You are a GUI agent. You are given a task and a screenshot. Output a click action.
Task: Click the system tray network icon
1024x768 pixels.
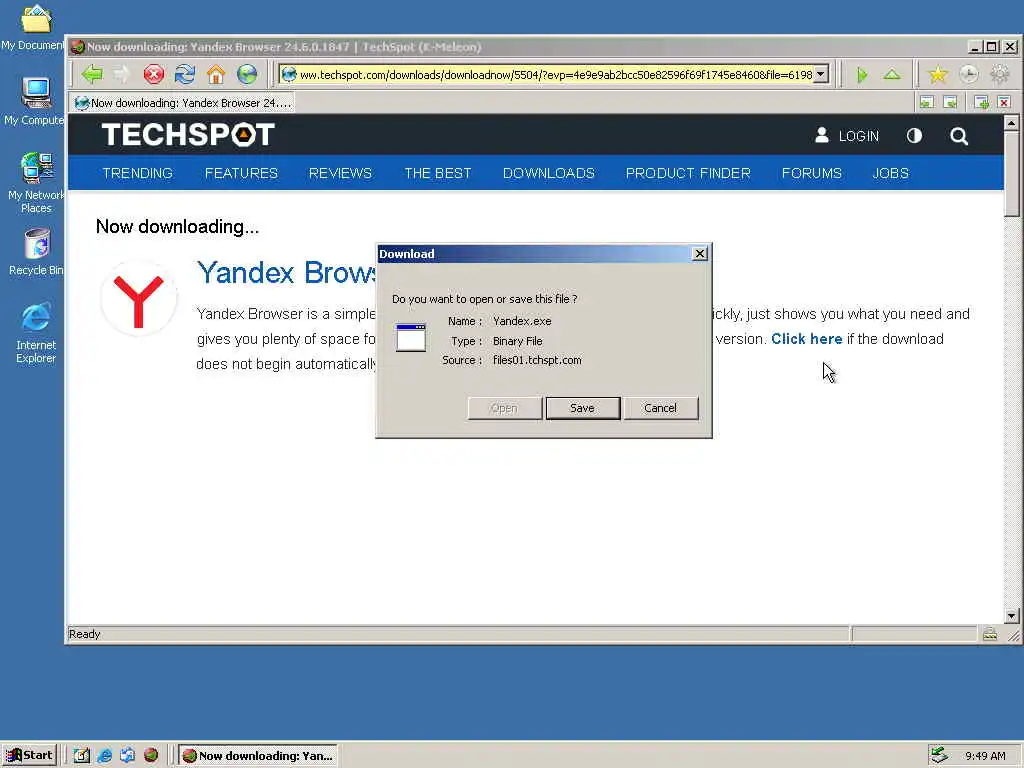click(x=939, y=756)
